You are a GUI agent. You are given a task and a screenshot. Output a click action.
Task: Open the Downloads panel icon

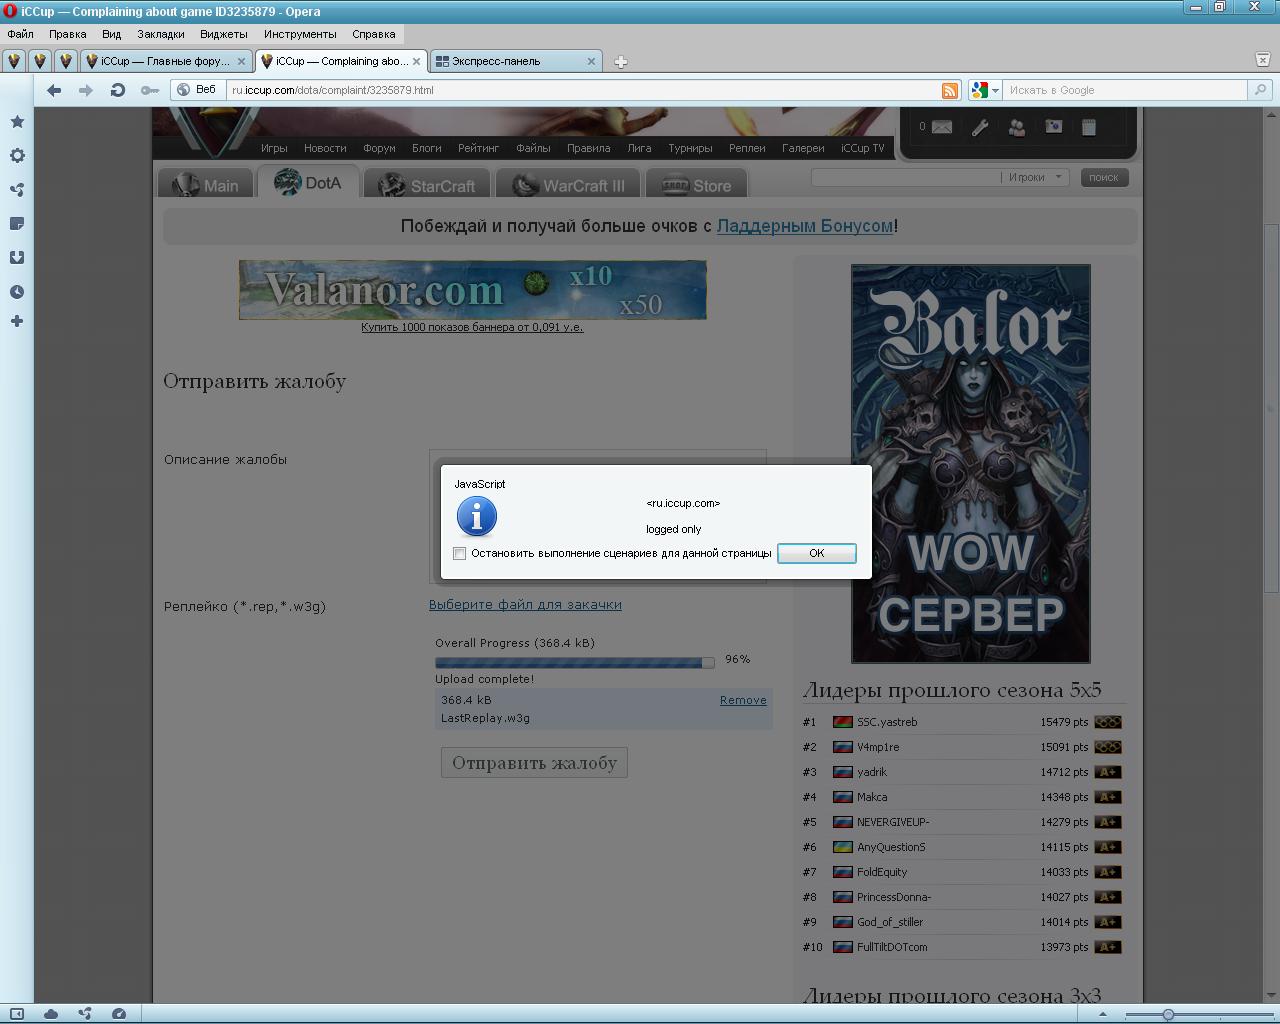(x=17, y=258)
